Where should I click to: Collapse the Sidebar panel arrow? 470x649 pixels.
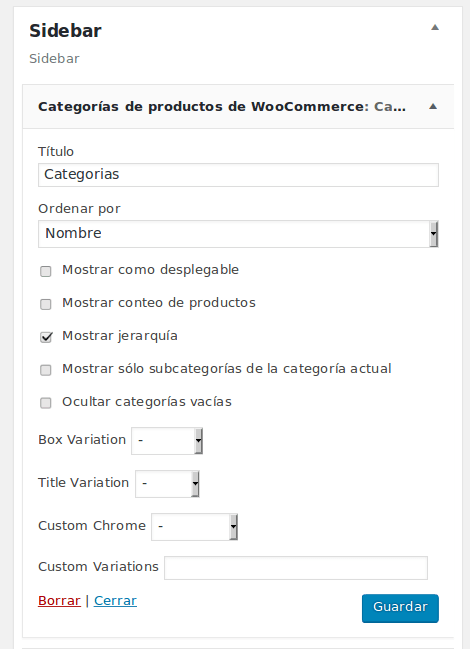(434, 28)
